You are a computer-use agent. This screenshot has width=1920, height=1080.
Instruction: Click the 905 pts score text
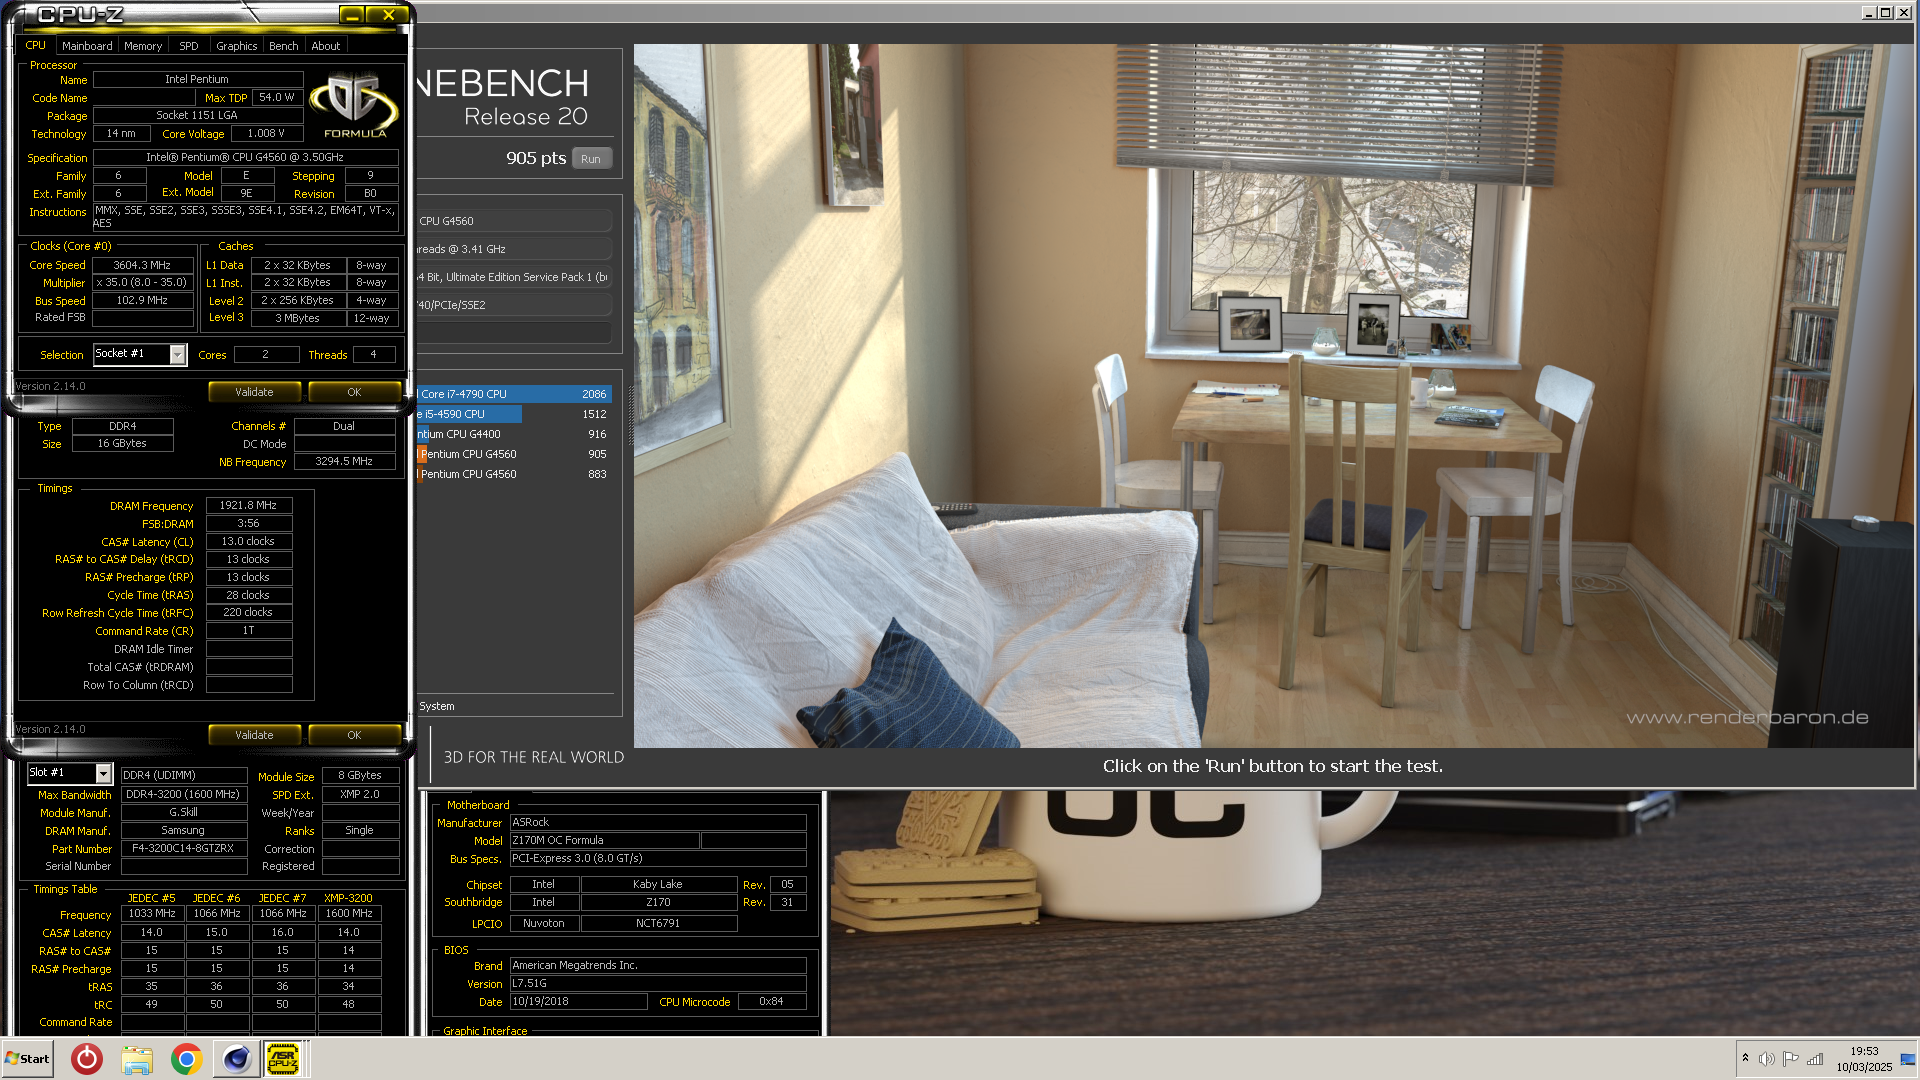click(x=536, y=158)
